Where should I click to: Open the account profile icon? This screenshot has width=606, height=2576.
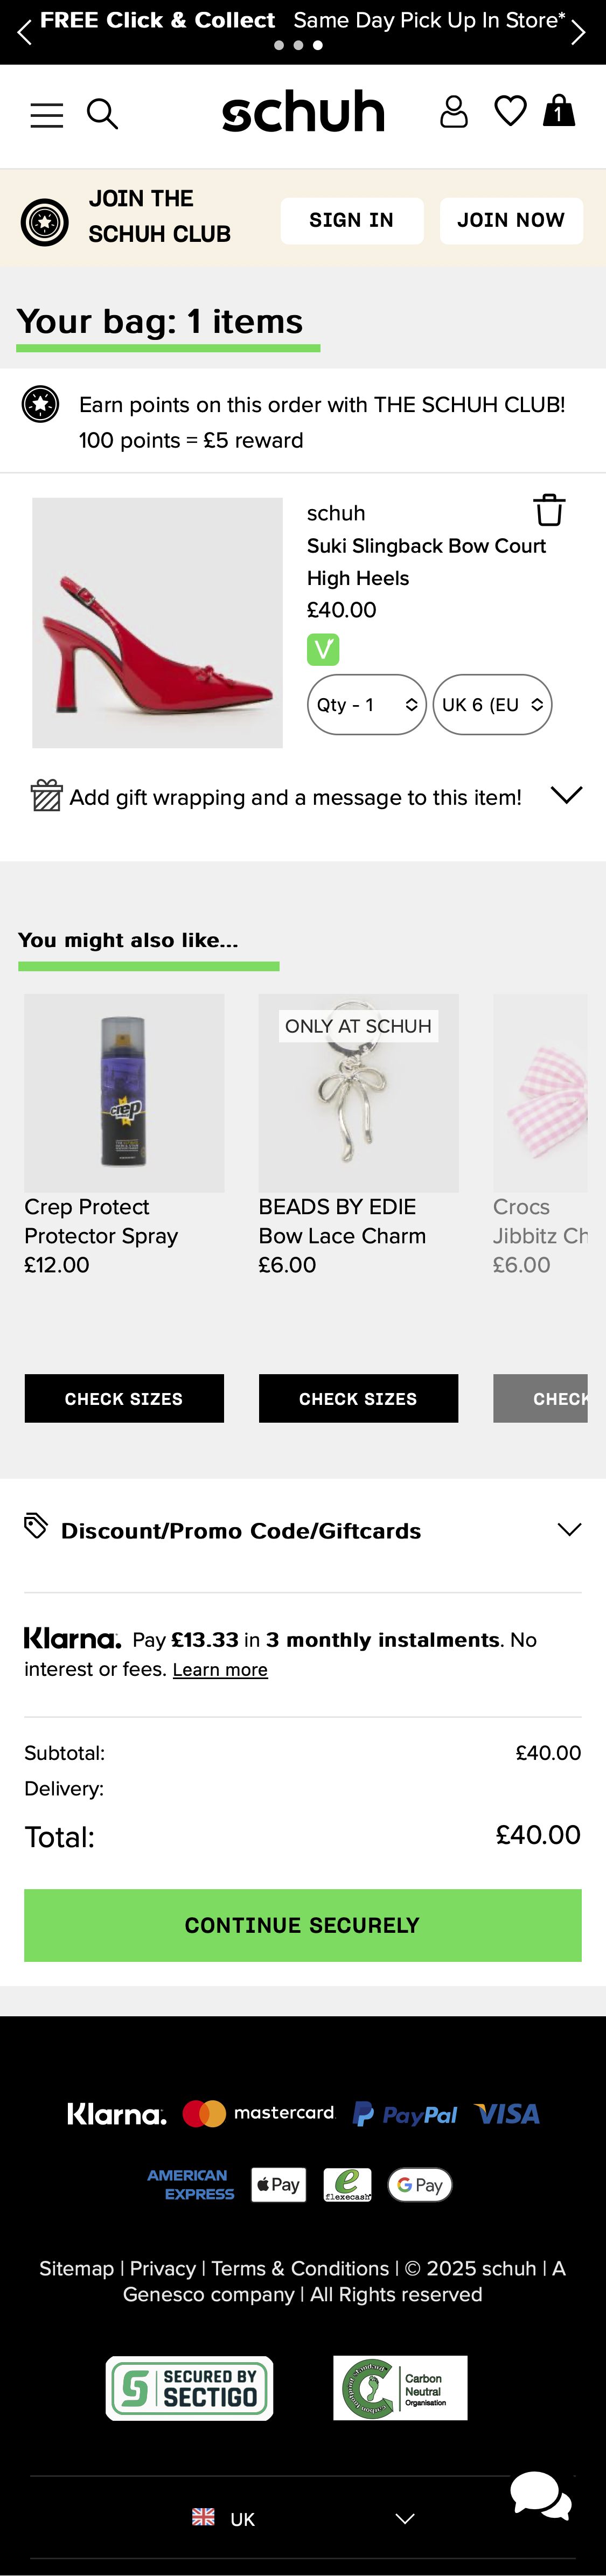point(455,112)
